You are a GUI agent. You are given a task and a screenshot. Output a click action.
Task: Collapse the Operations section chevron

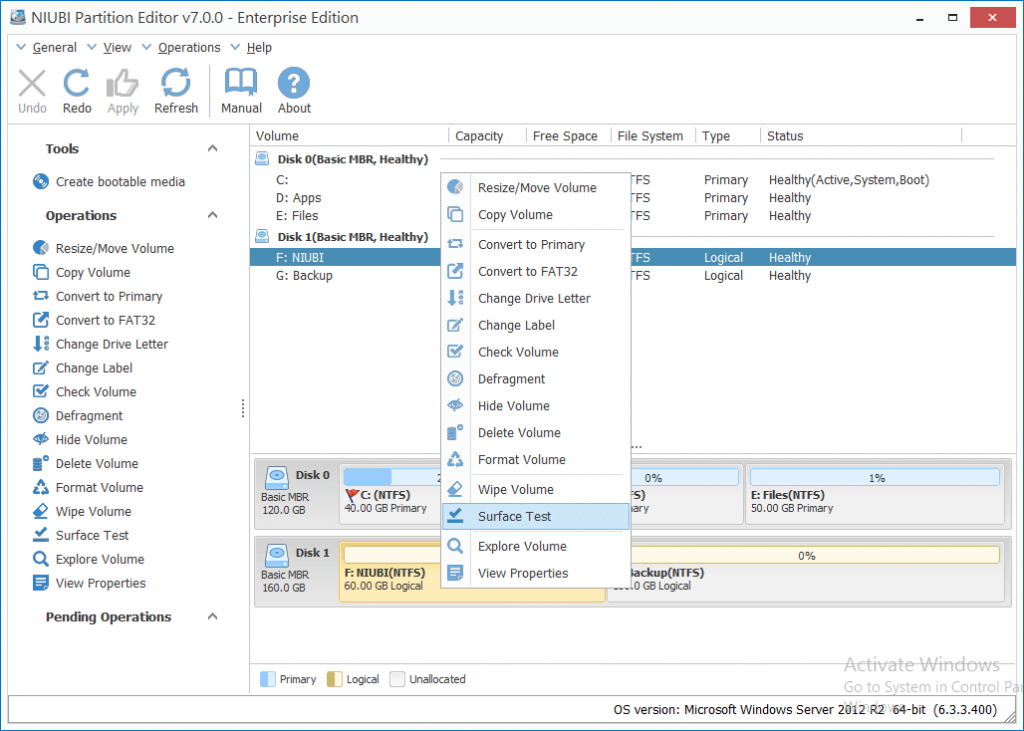click(212, 216)
